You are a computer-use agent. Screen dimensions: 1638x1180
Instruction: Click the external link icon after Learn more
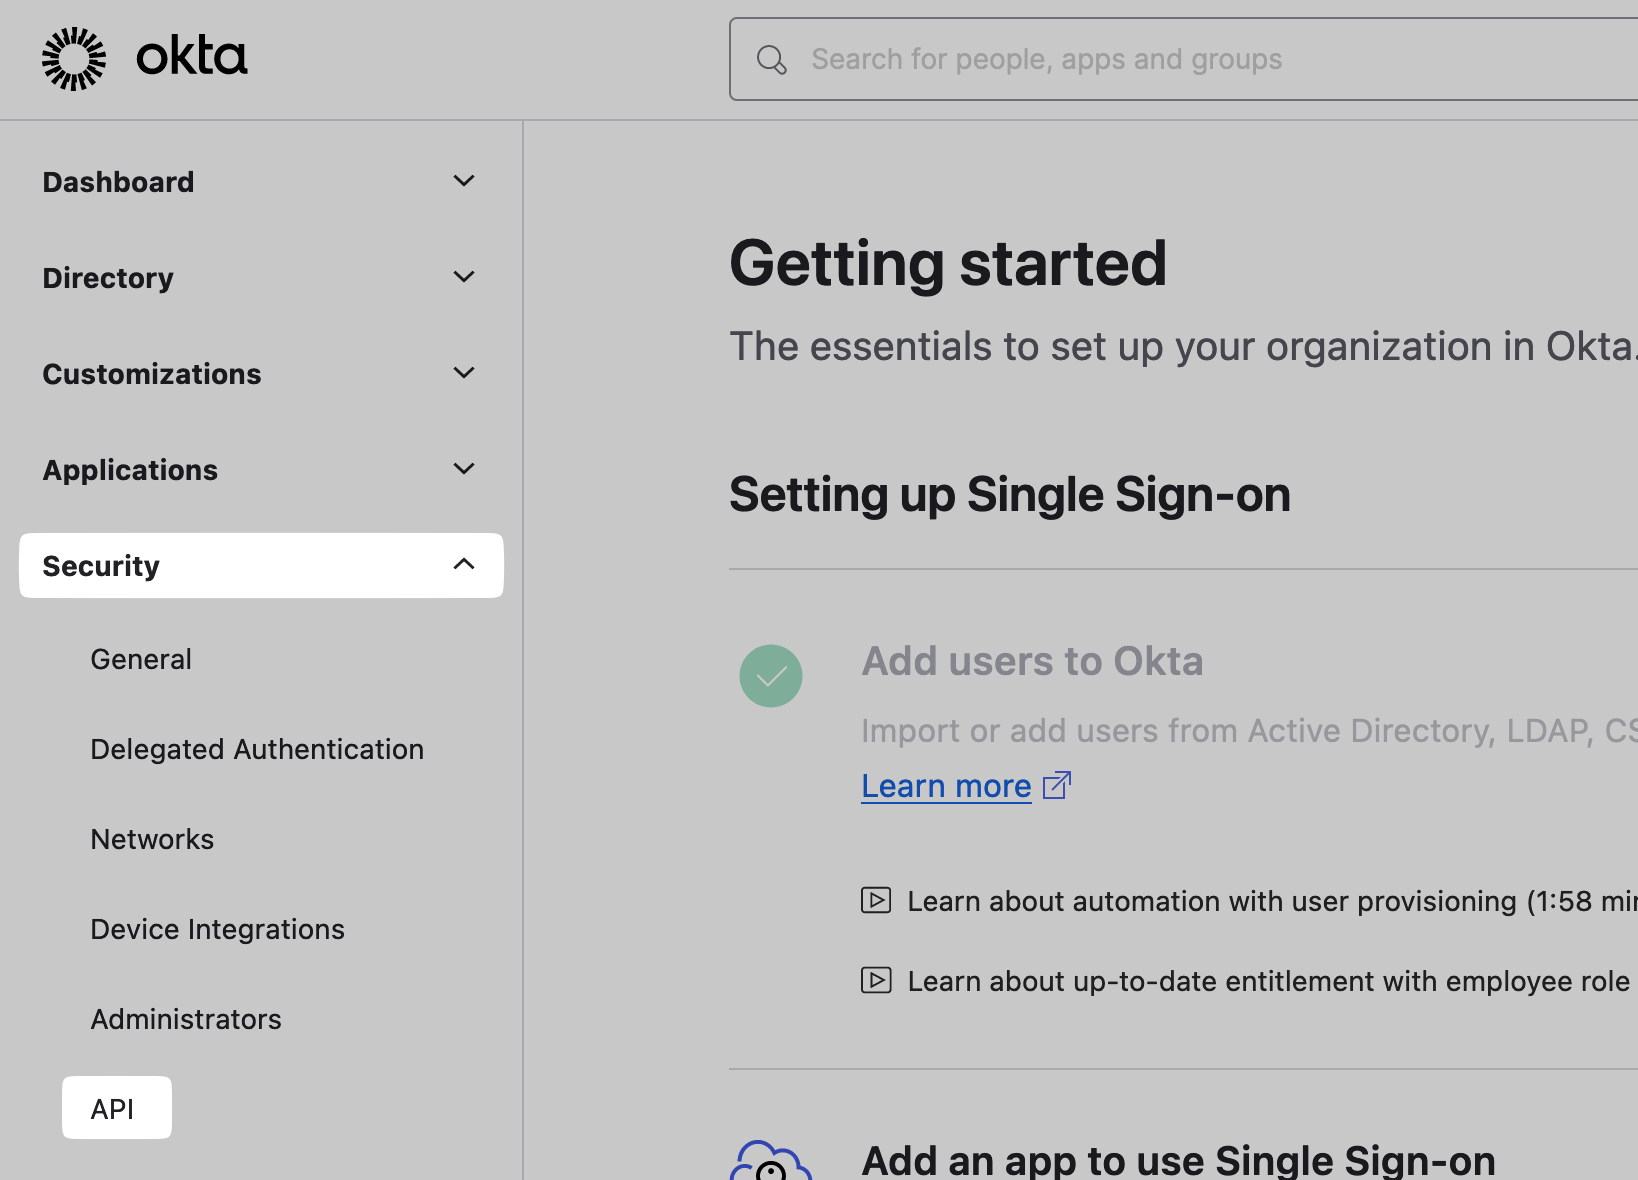[x=1057, y=786]
